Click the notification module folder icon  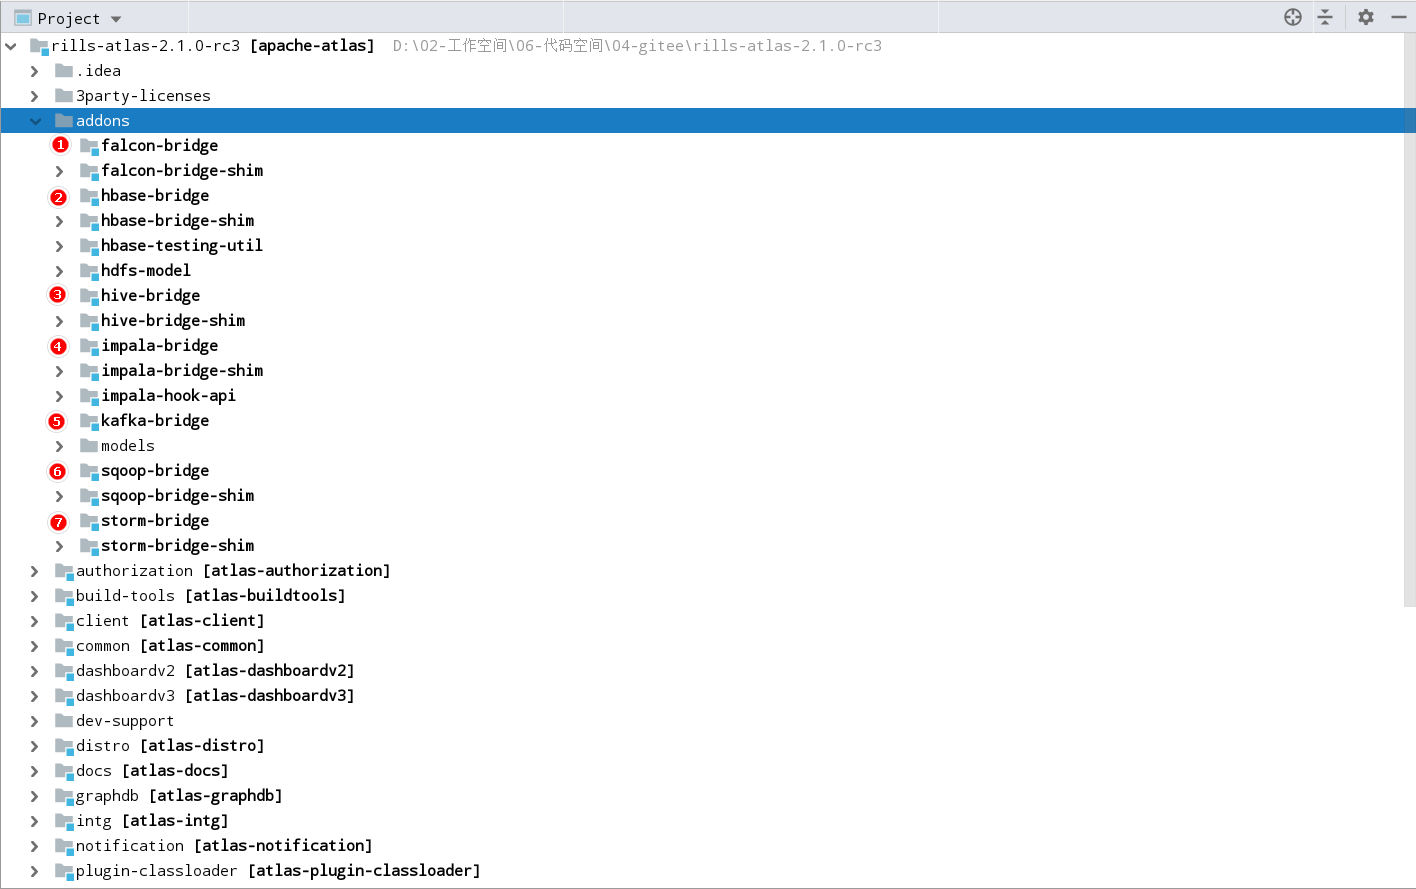pyautogui.click(x=64, y=846)
